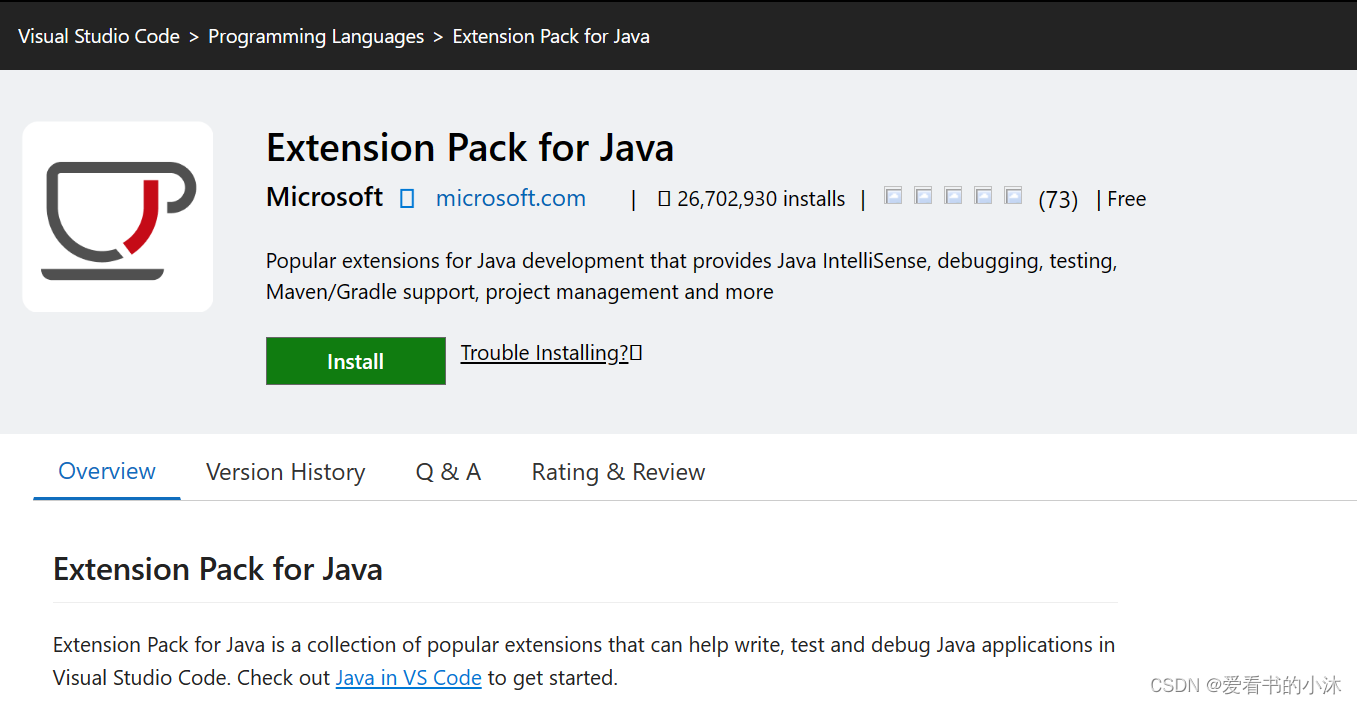This screenshot has height=704, width=1357.
Task: Click the overview paragraph starting Extension Pack for Java is
Action: pyautogui.click(x=584, y=661)
